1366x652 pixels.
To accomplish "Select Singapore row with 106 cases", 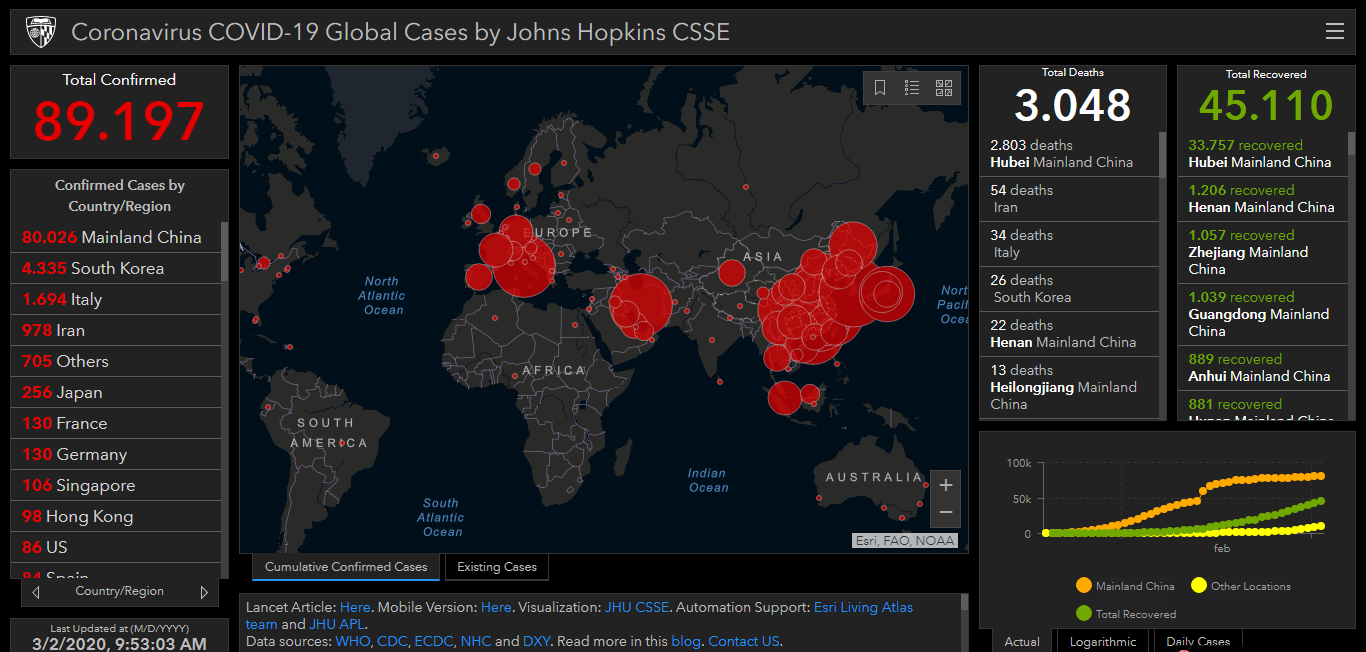I will (116, 485).
